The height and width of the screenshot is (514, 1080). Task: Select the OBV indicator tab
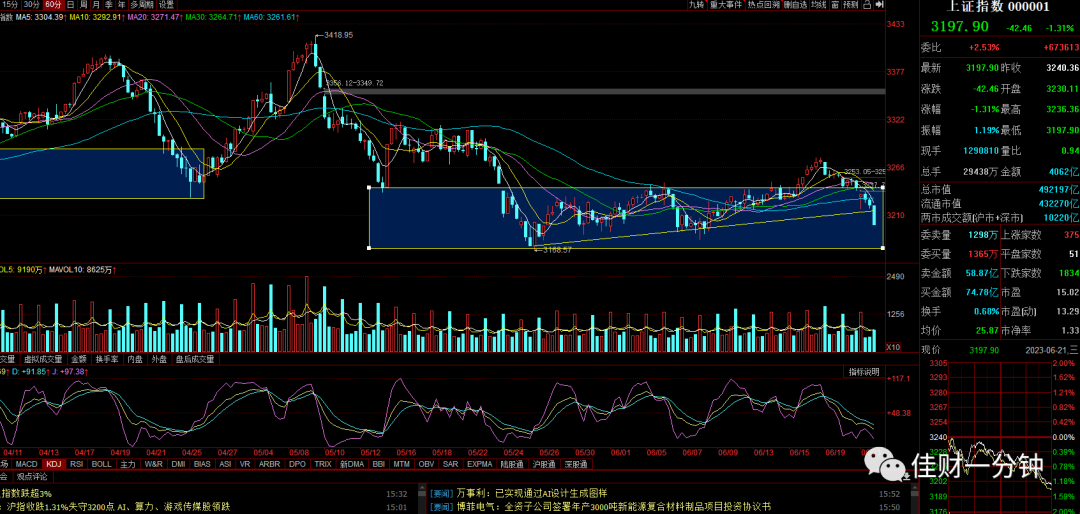click(x=426, y=464)
